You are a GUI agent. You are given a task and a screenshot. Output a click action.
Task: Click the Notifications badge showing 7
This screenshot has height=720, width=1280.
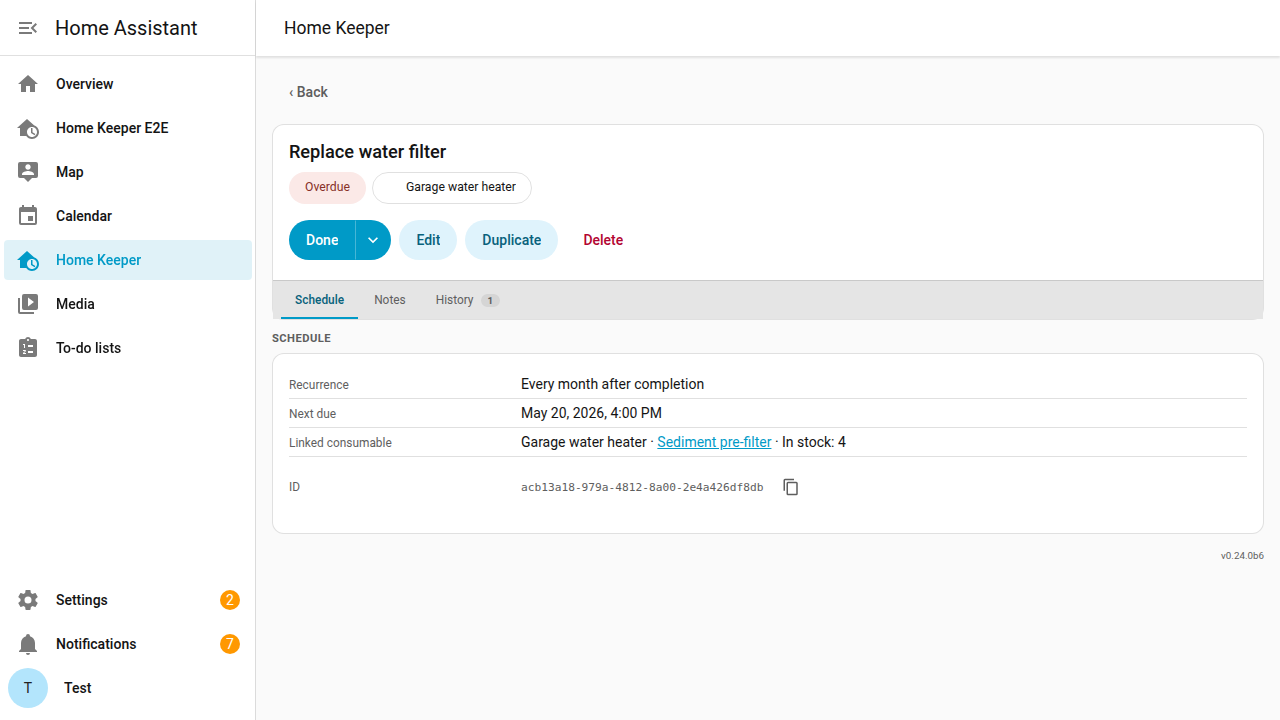click(230, 644)
